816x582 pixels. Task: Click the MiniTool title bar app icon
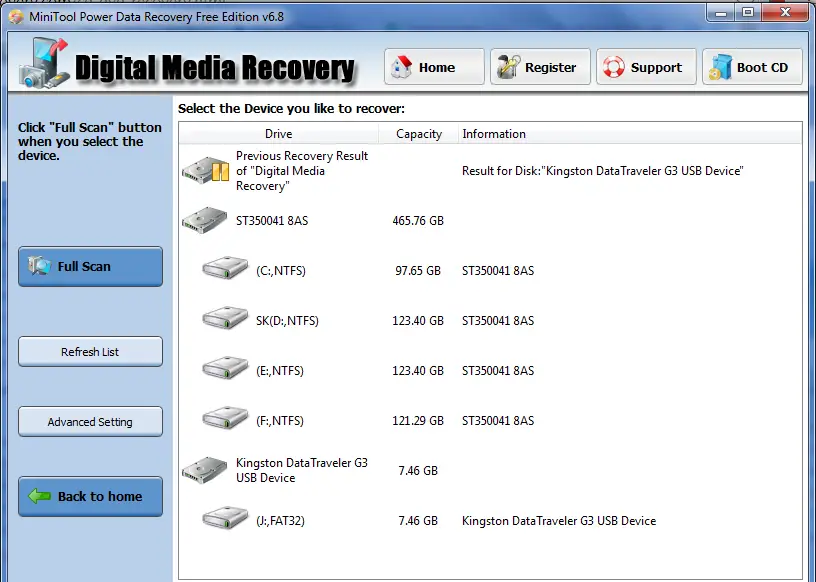tap(16, 17)
